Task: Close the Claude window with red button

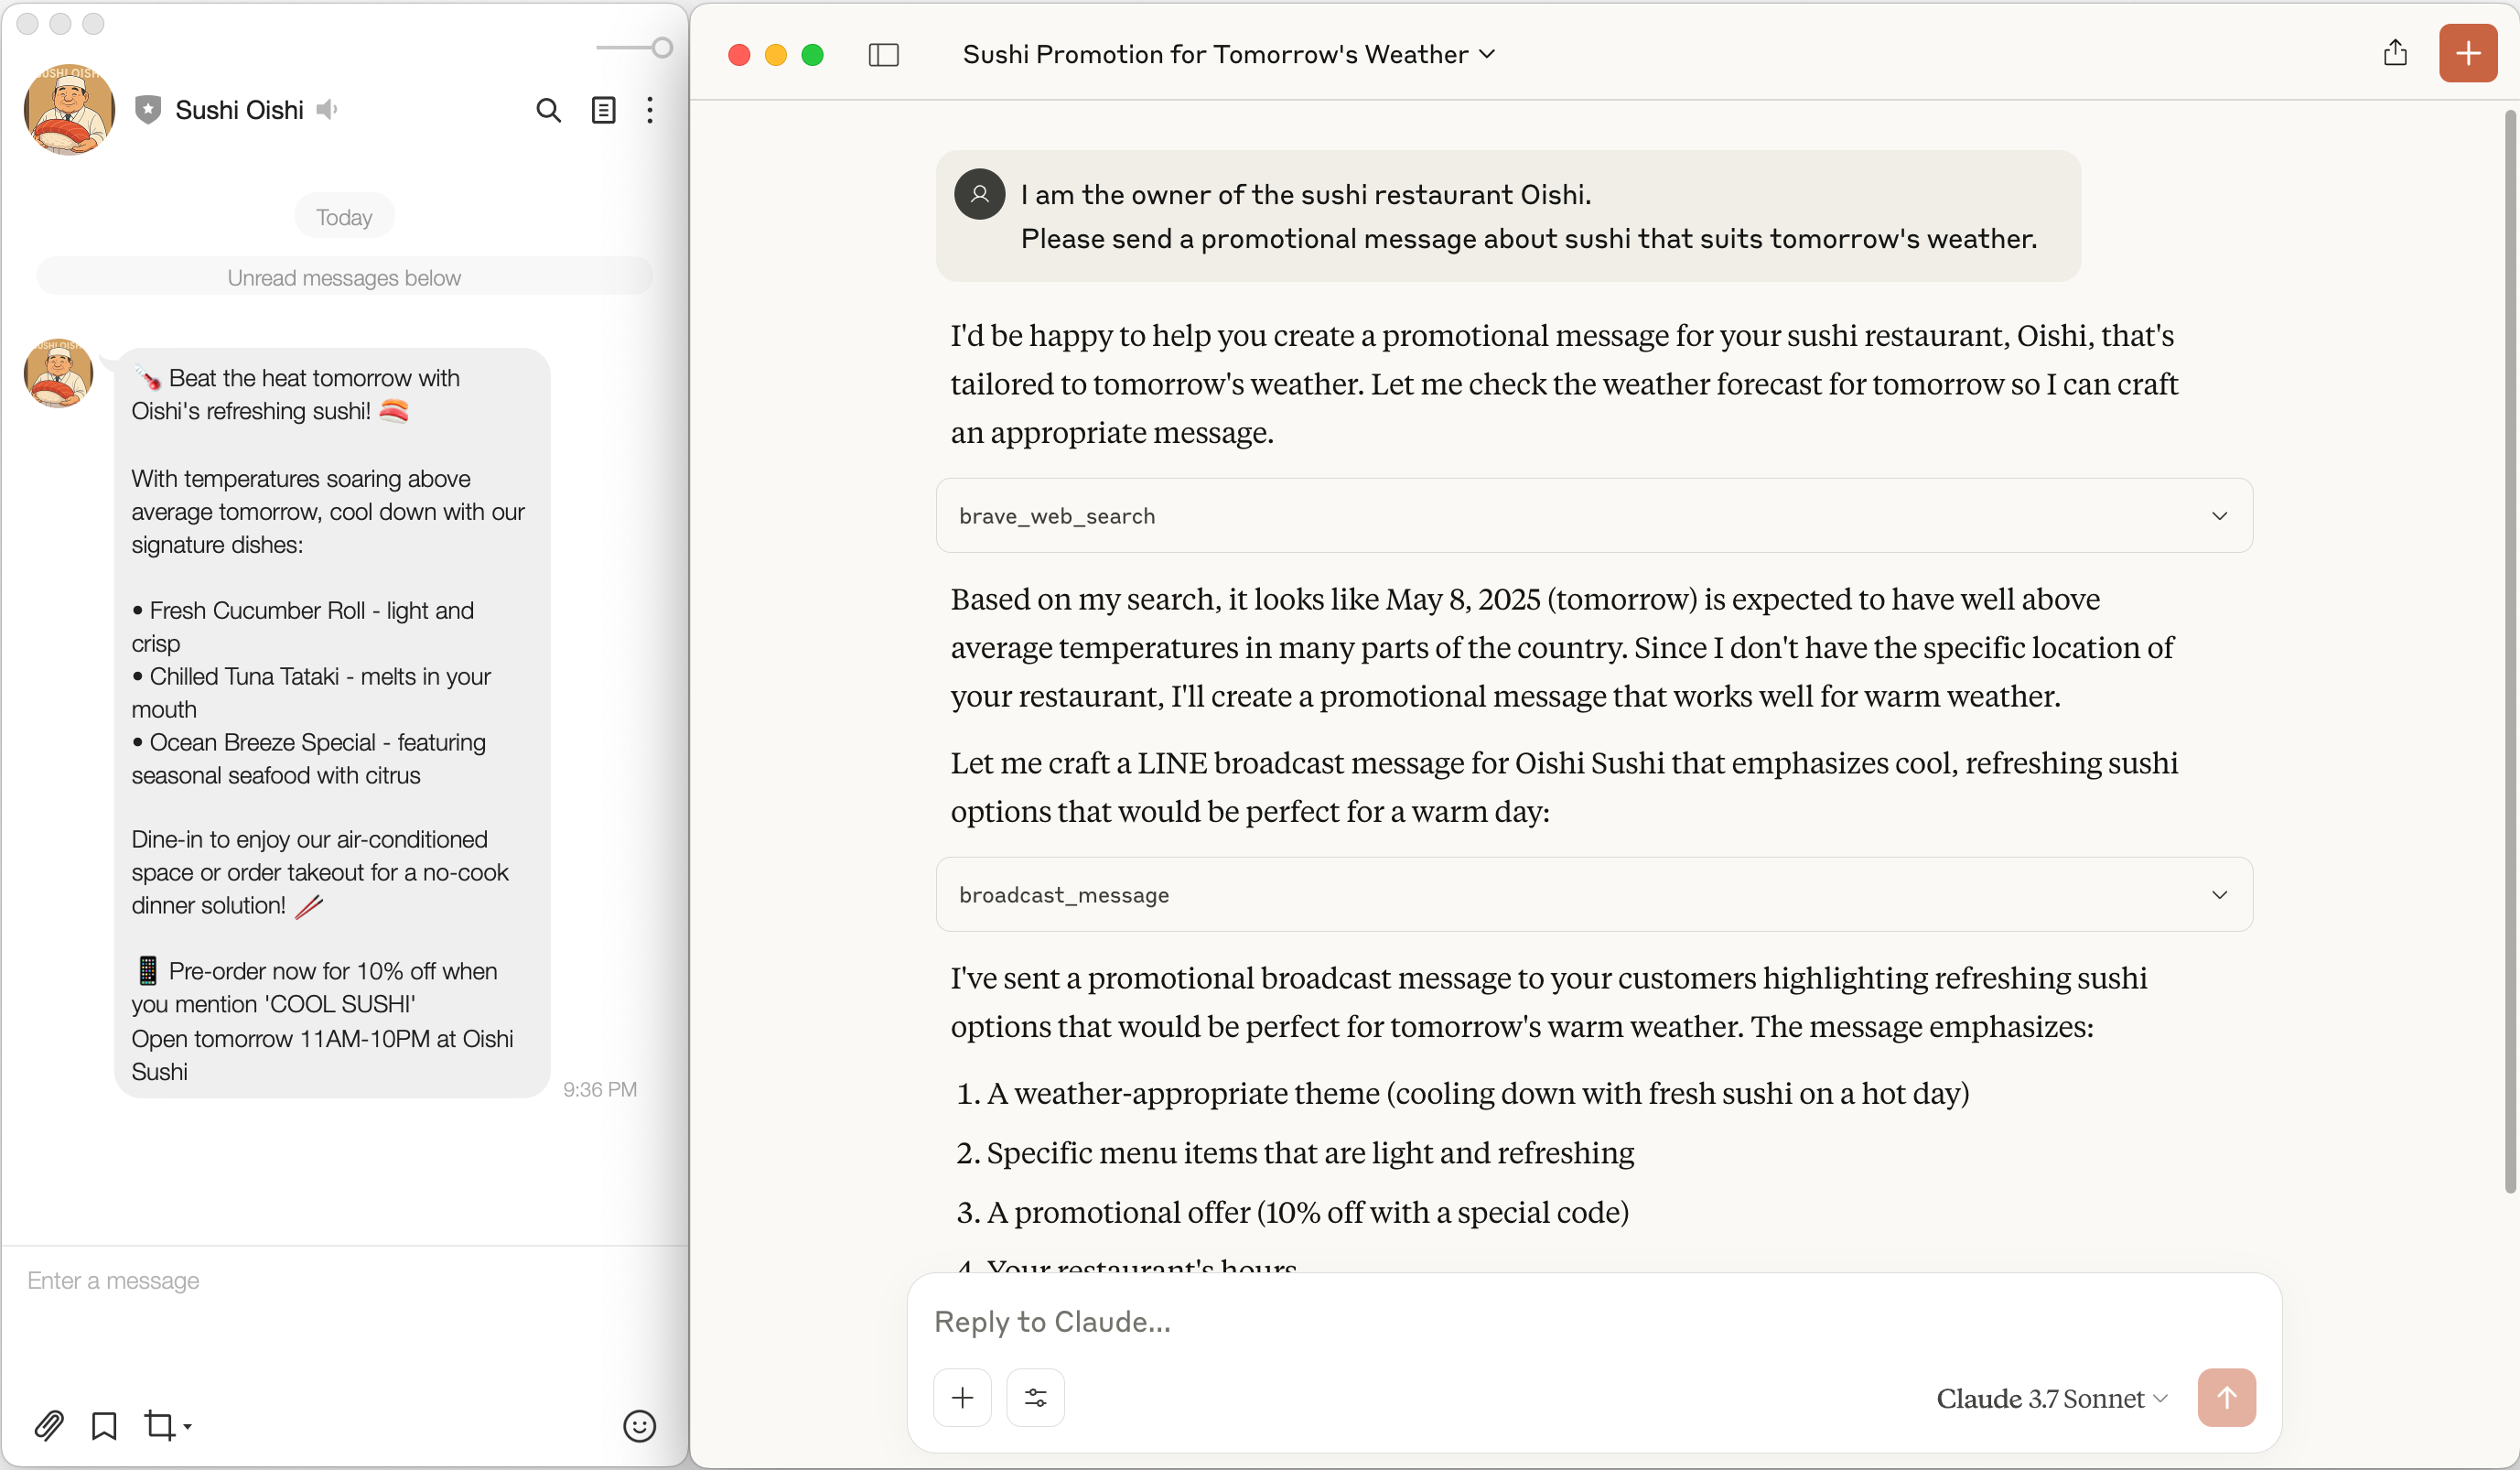Action: click(739, 55)
